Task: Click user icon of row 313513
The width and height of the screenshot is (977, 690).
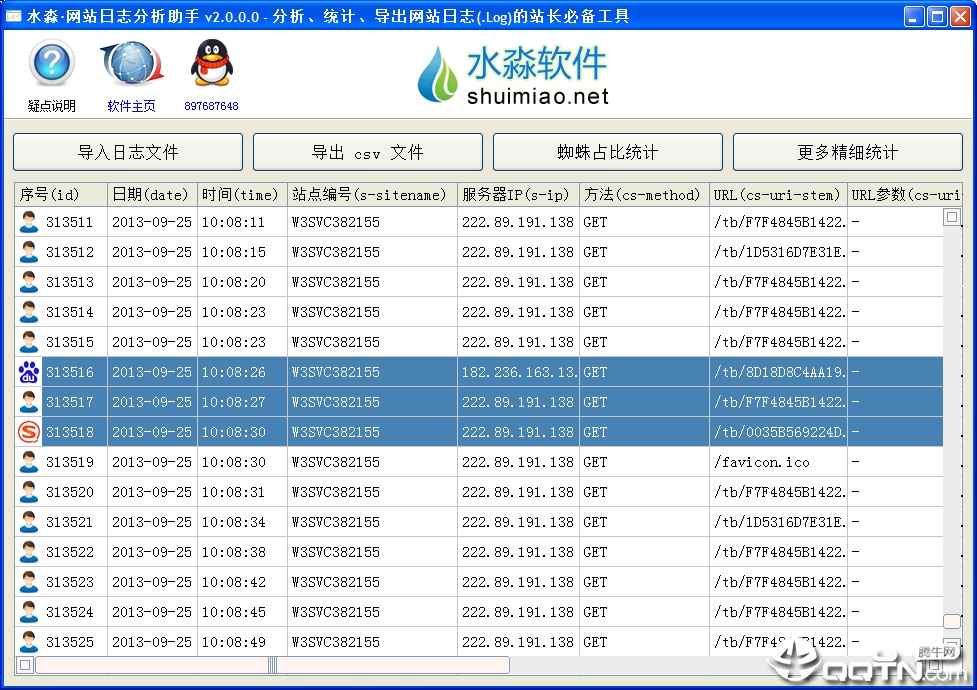Action: (29, 282)
